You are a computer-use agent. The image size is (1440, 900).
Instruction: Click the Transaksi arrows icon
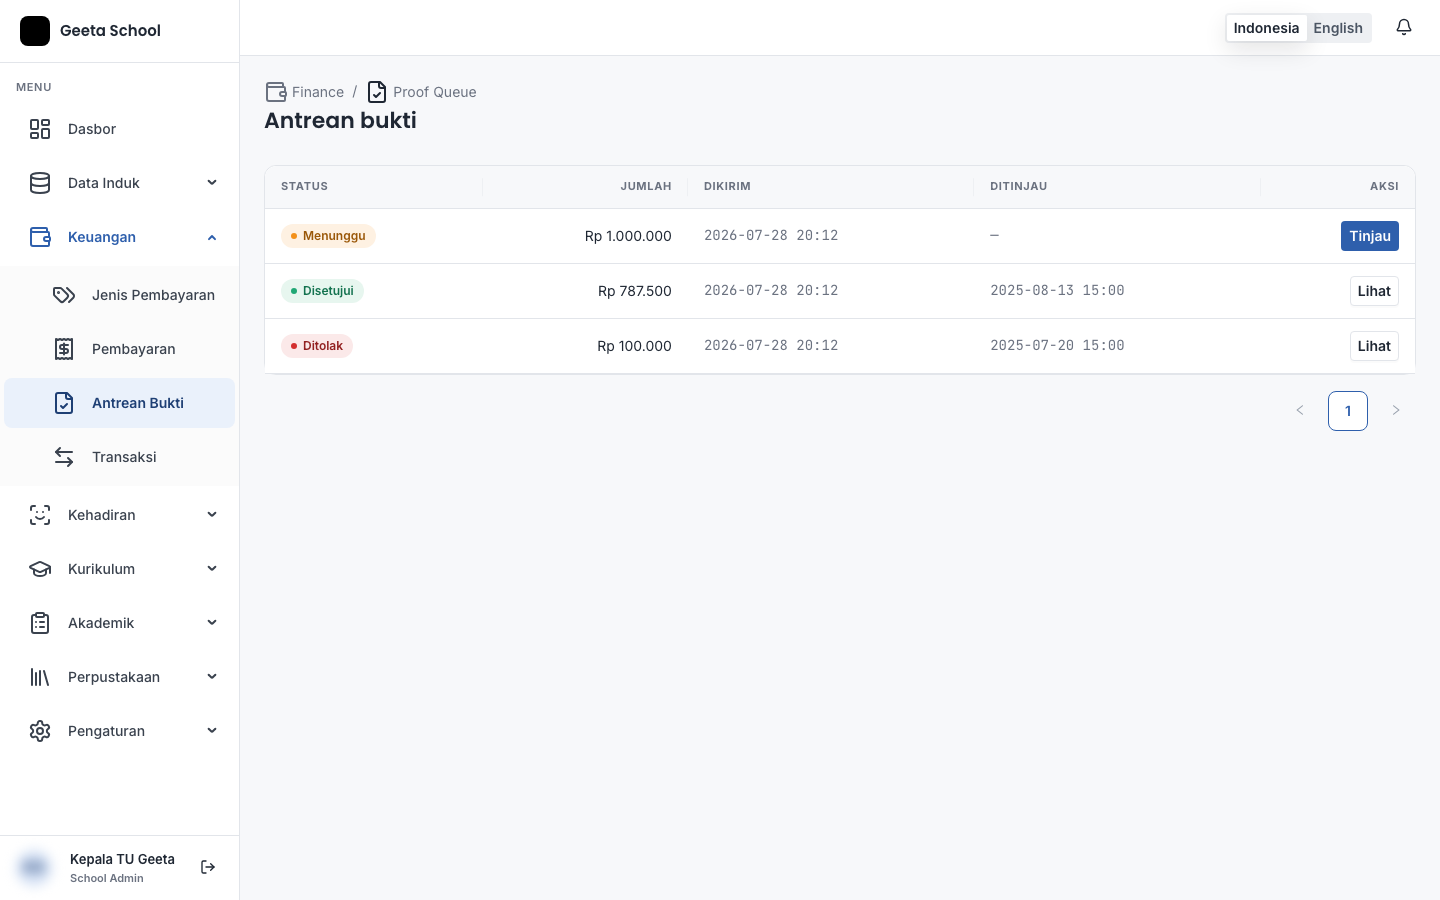coord(64,457)
